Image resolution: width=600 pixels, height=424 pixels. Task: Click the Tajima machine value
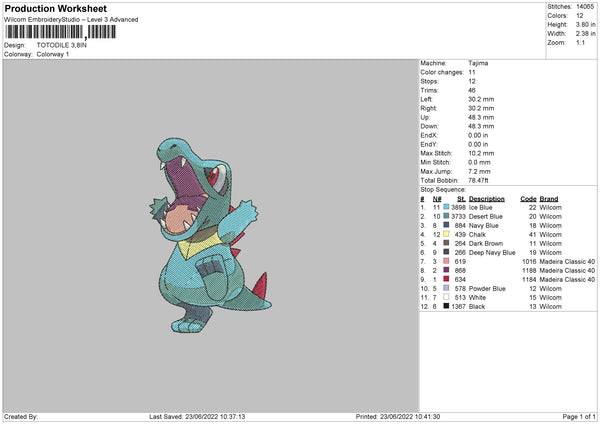click(x=479, y=62)
